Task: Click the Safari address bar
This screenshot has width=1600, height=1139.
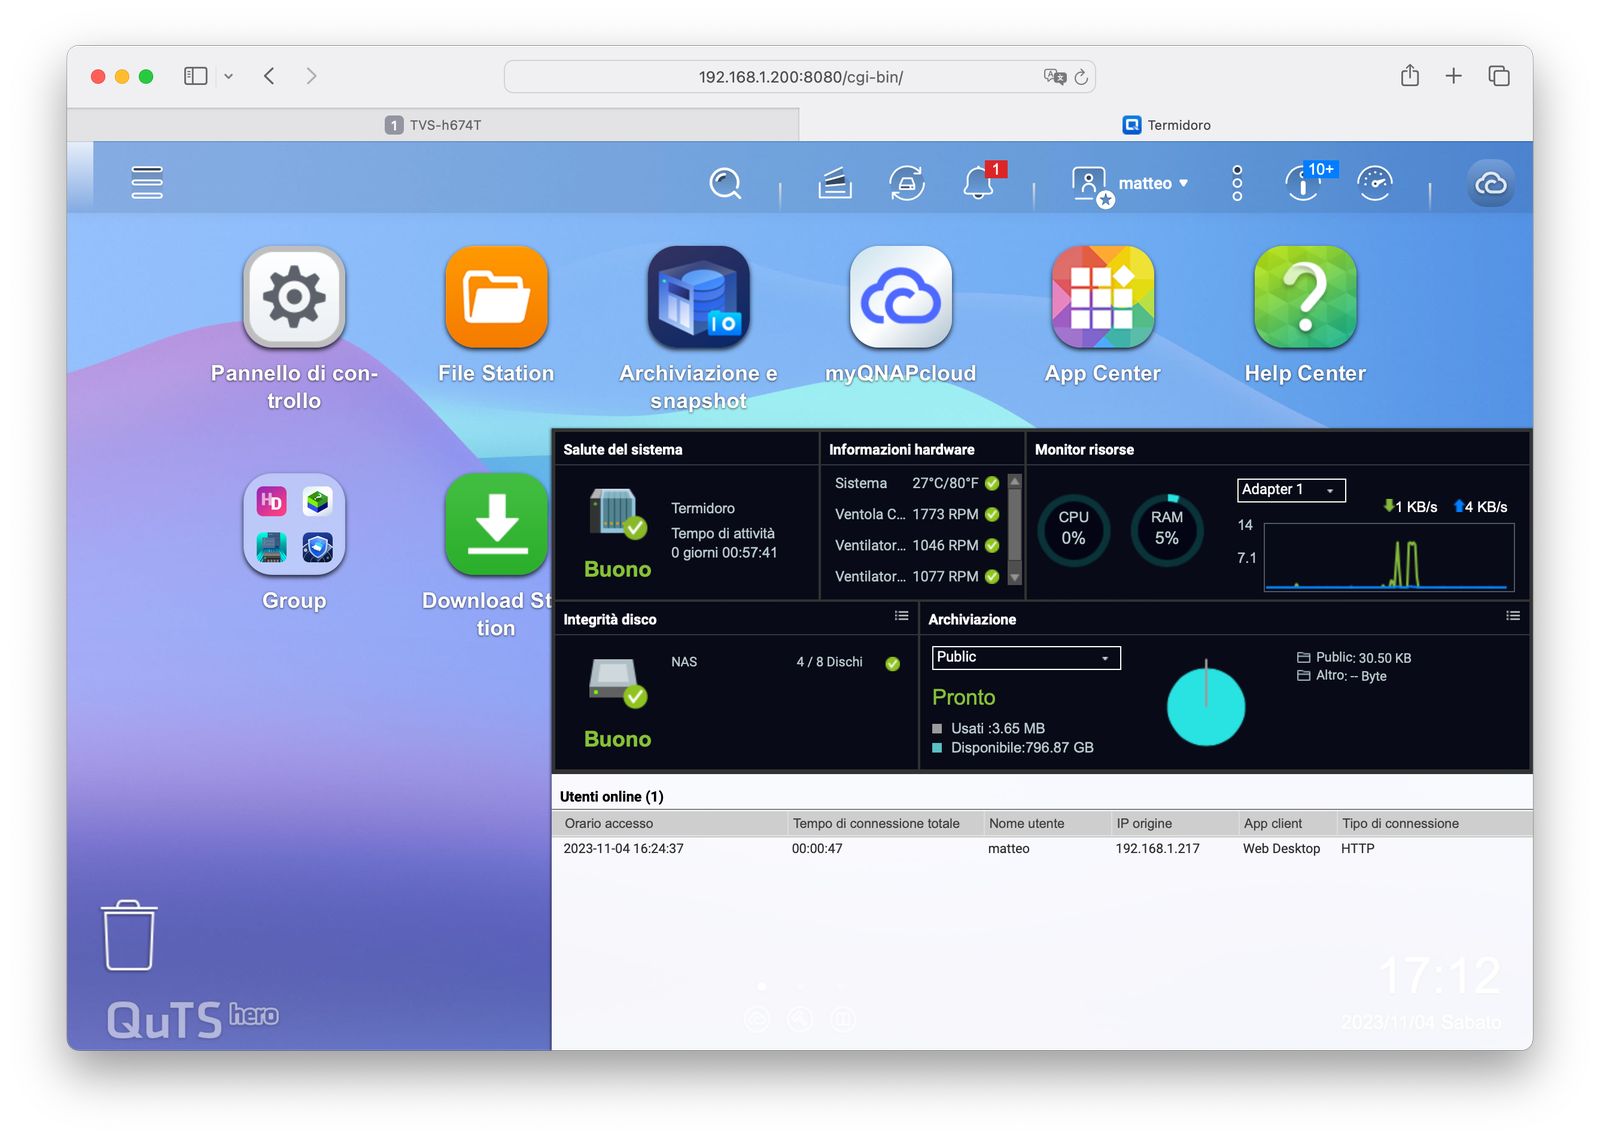Action: pos(800,77)
